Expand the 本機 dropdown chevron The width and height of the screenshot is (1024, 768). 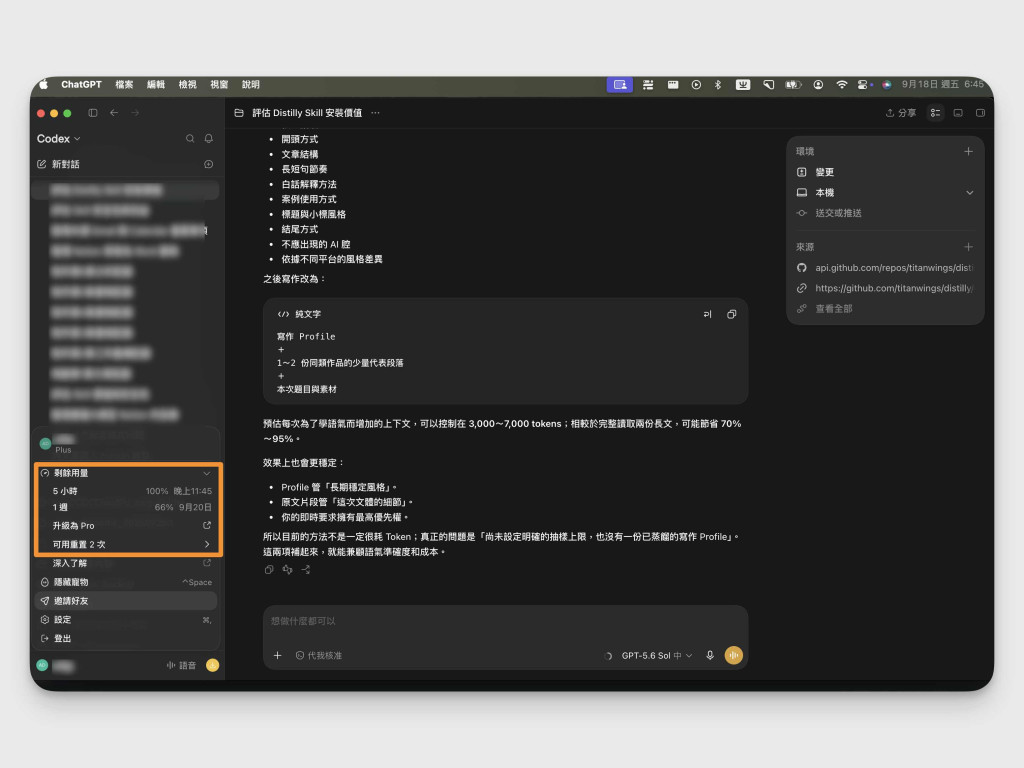coord(970,193)
